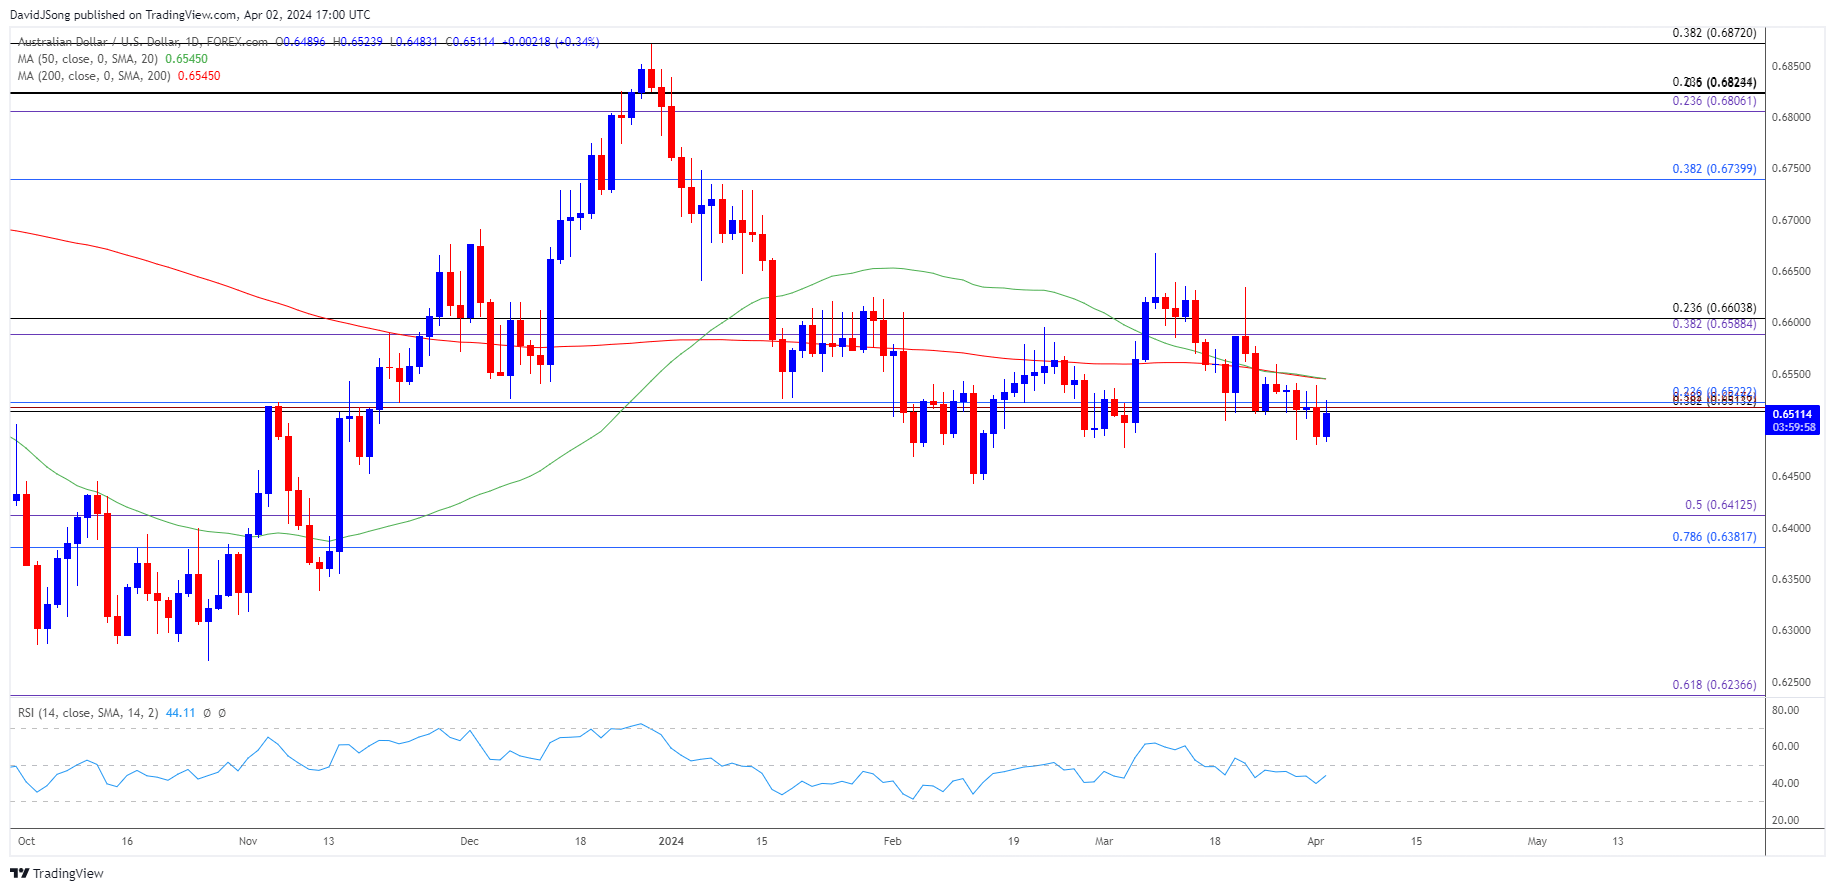
Task: Select the MA (200, close, 0, SMA, 200) legend
Action: click(x=95, y=76)
